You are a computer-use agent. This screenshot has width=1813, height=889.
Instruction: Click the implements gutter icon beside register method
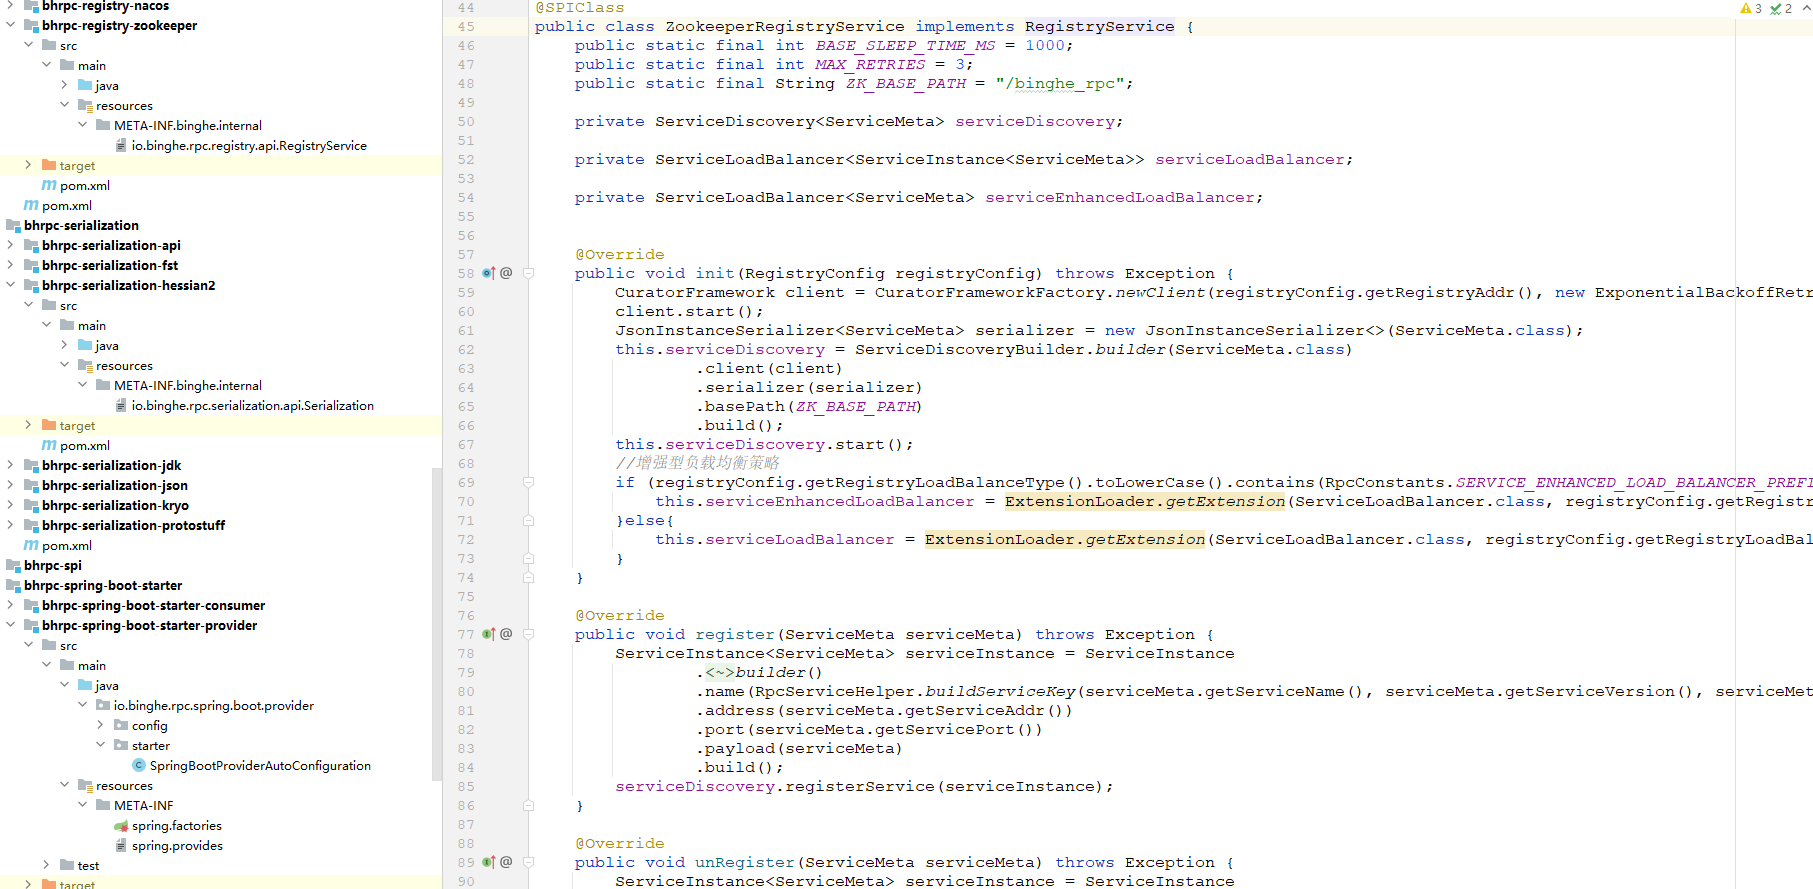(x=489, y=634)
